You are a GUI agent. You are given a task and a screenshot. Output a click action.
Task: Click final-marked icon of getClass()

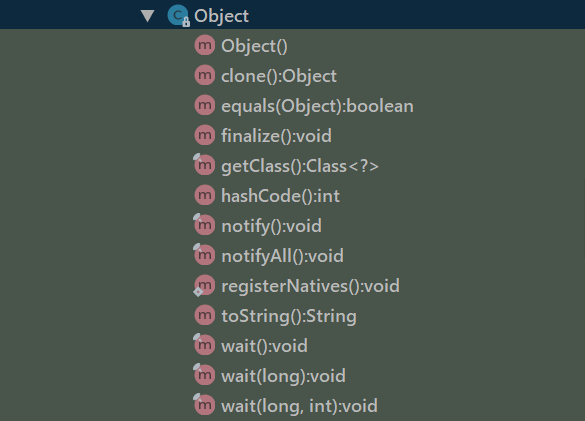click(x=204, y=164)
